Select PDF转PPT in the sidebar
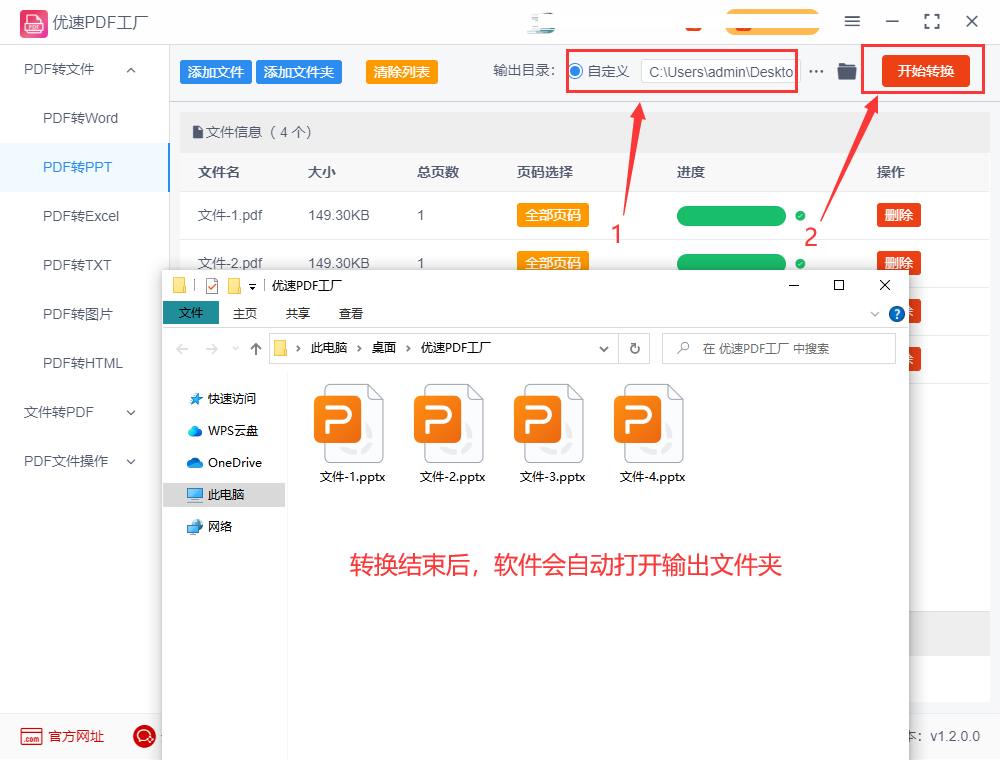Screen dimensions: 1000x760 (x=77, y=168)
